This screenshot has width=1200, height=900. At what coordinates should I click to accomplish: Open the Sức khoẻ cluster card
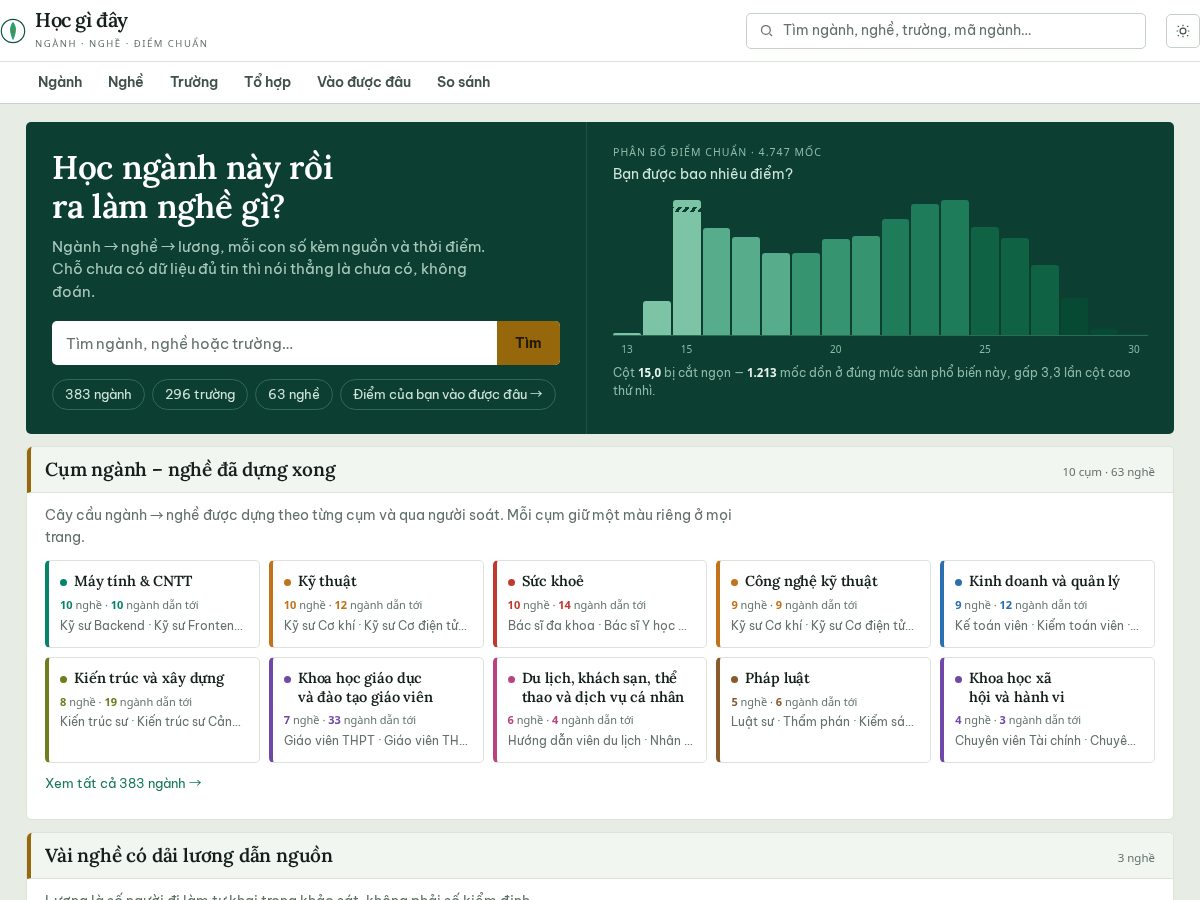point(600,604)
